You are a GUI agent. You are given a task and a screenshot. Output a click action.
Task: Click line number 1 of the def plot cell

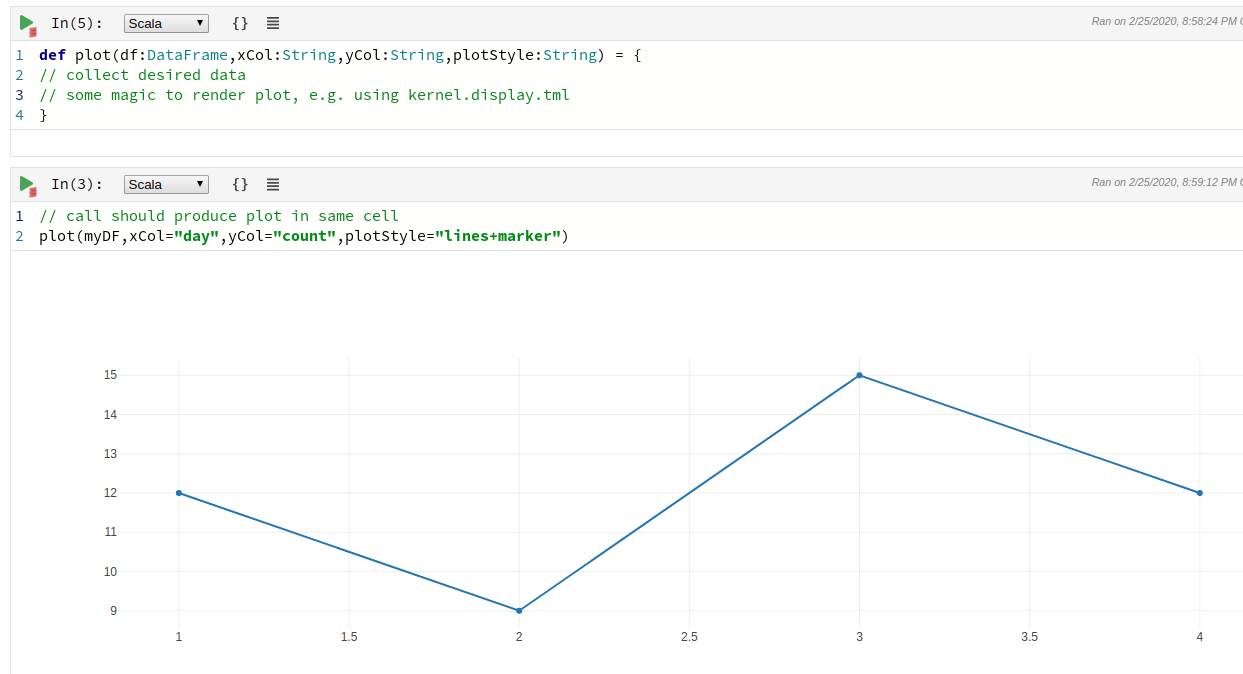[18, 55]
